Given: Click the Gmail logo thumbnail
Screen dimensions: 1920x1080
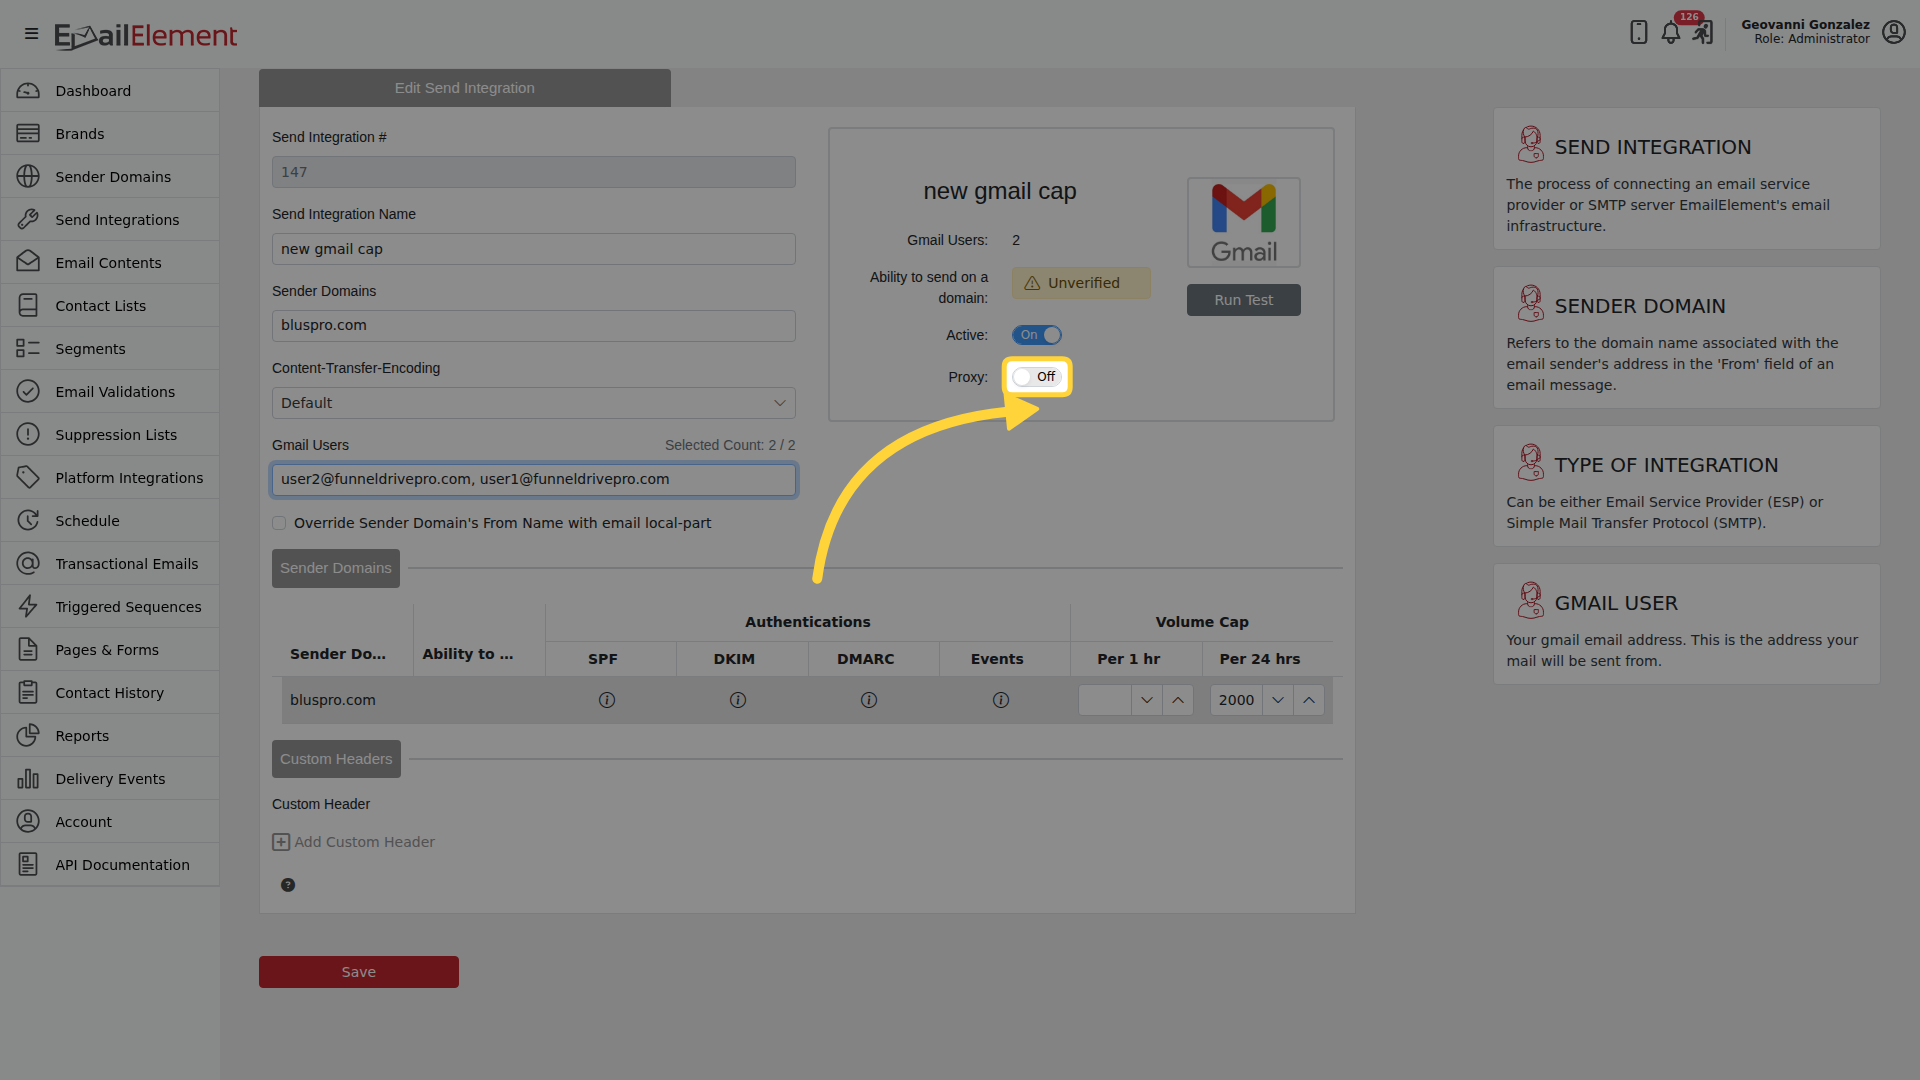Looking at the screenshot, I should (1244, 222).
